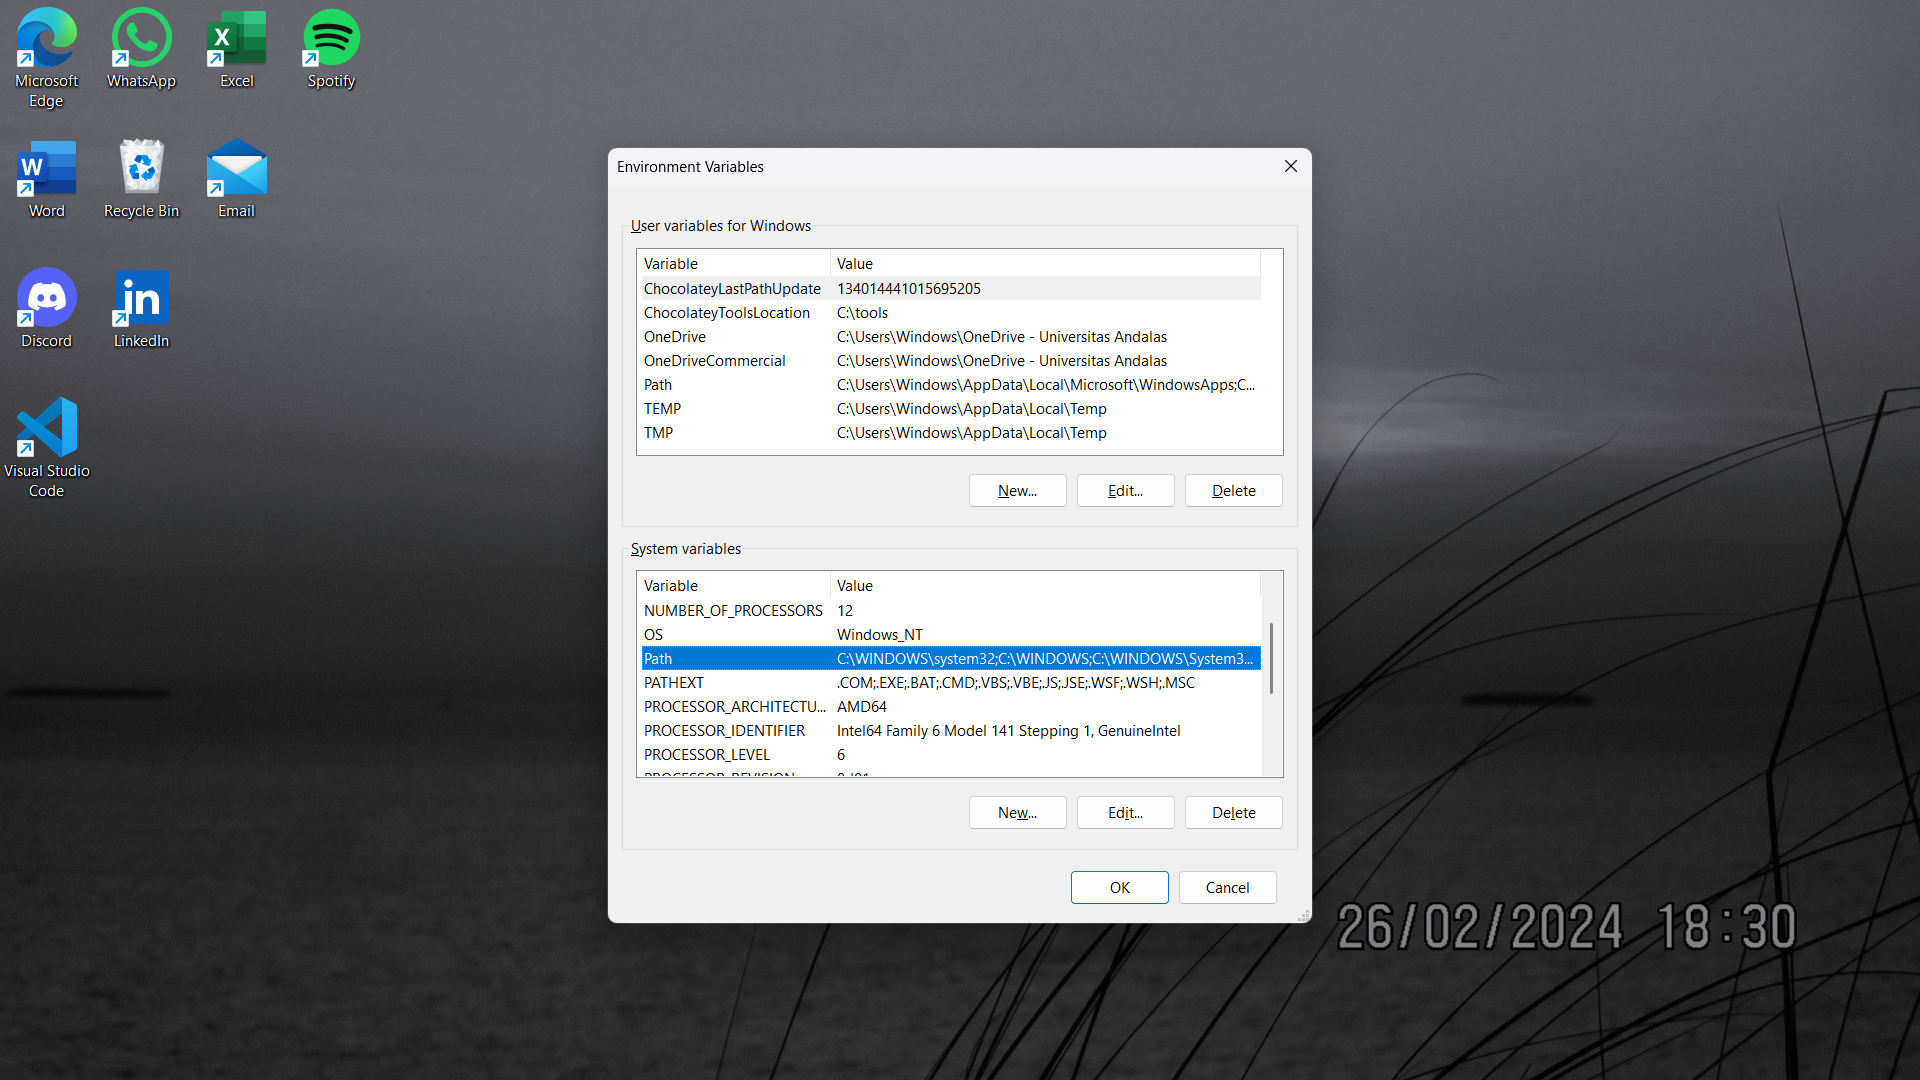
Task: Close the Environment Variables dialog
Action: (x=1290, y=167)
